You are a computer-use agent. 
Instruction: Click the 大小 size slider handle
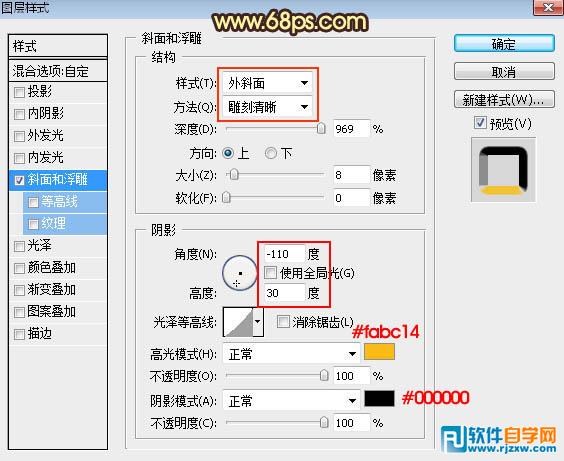(234, 175)
